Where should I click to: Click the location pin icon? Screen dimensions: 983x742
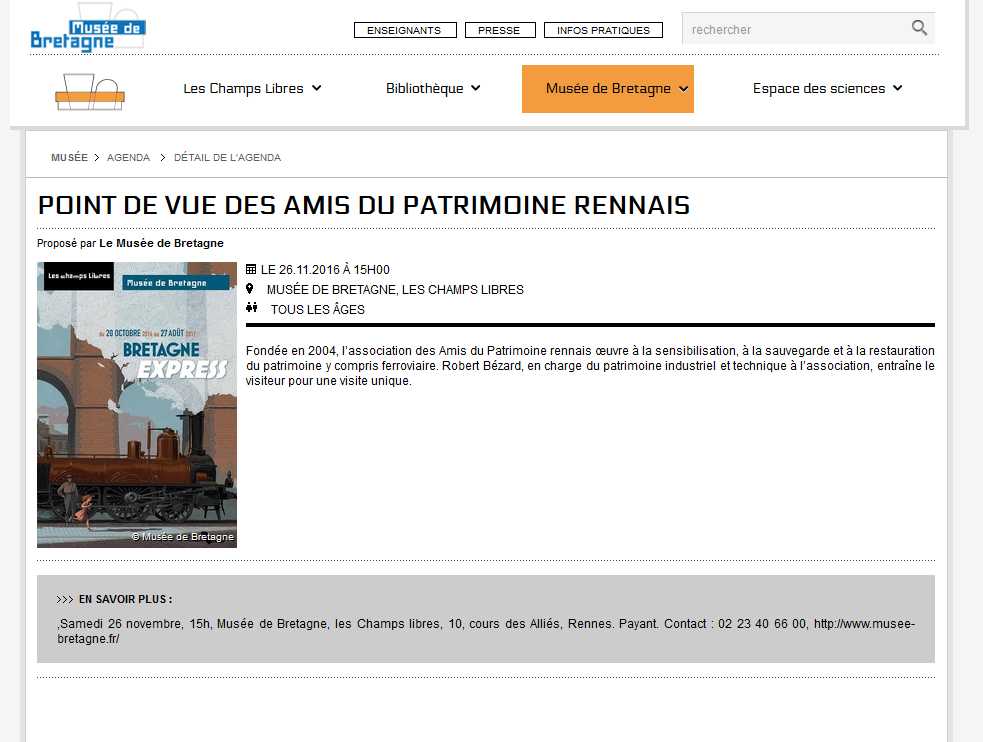click(250, 289)
